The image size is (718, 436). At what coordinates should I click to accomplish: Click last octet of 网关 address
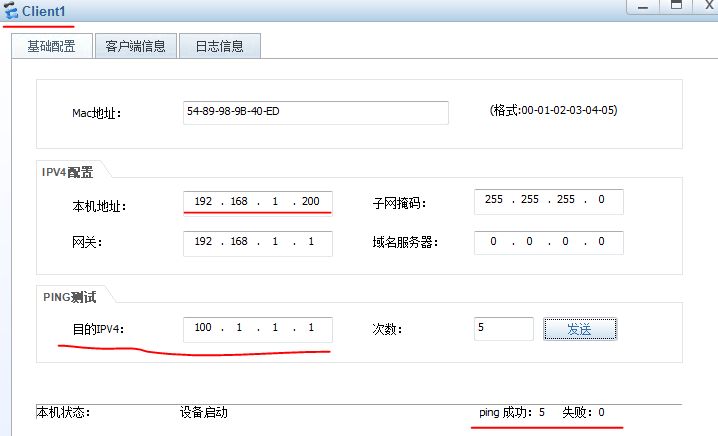311,243
